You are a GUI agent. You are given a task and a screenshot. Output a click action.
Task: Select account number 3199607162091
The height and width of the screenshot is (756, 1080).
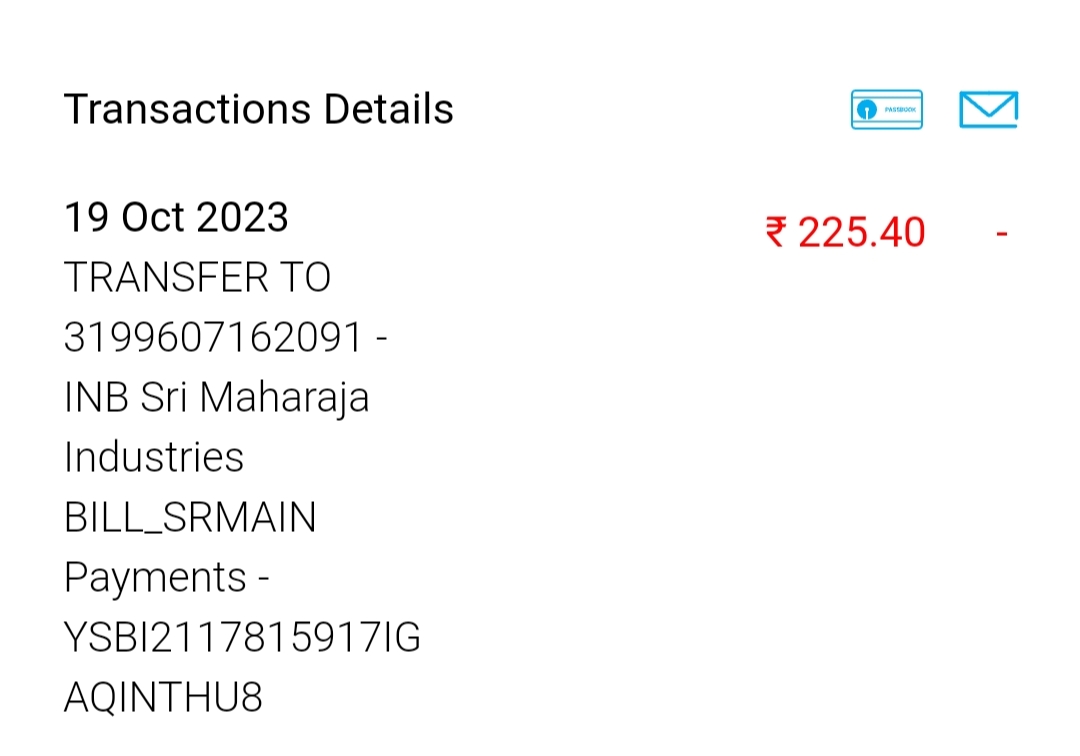[212, 337]
